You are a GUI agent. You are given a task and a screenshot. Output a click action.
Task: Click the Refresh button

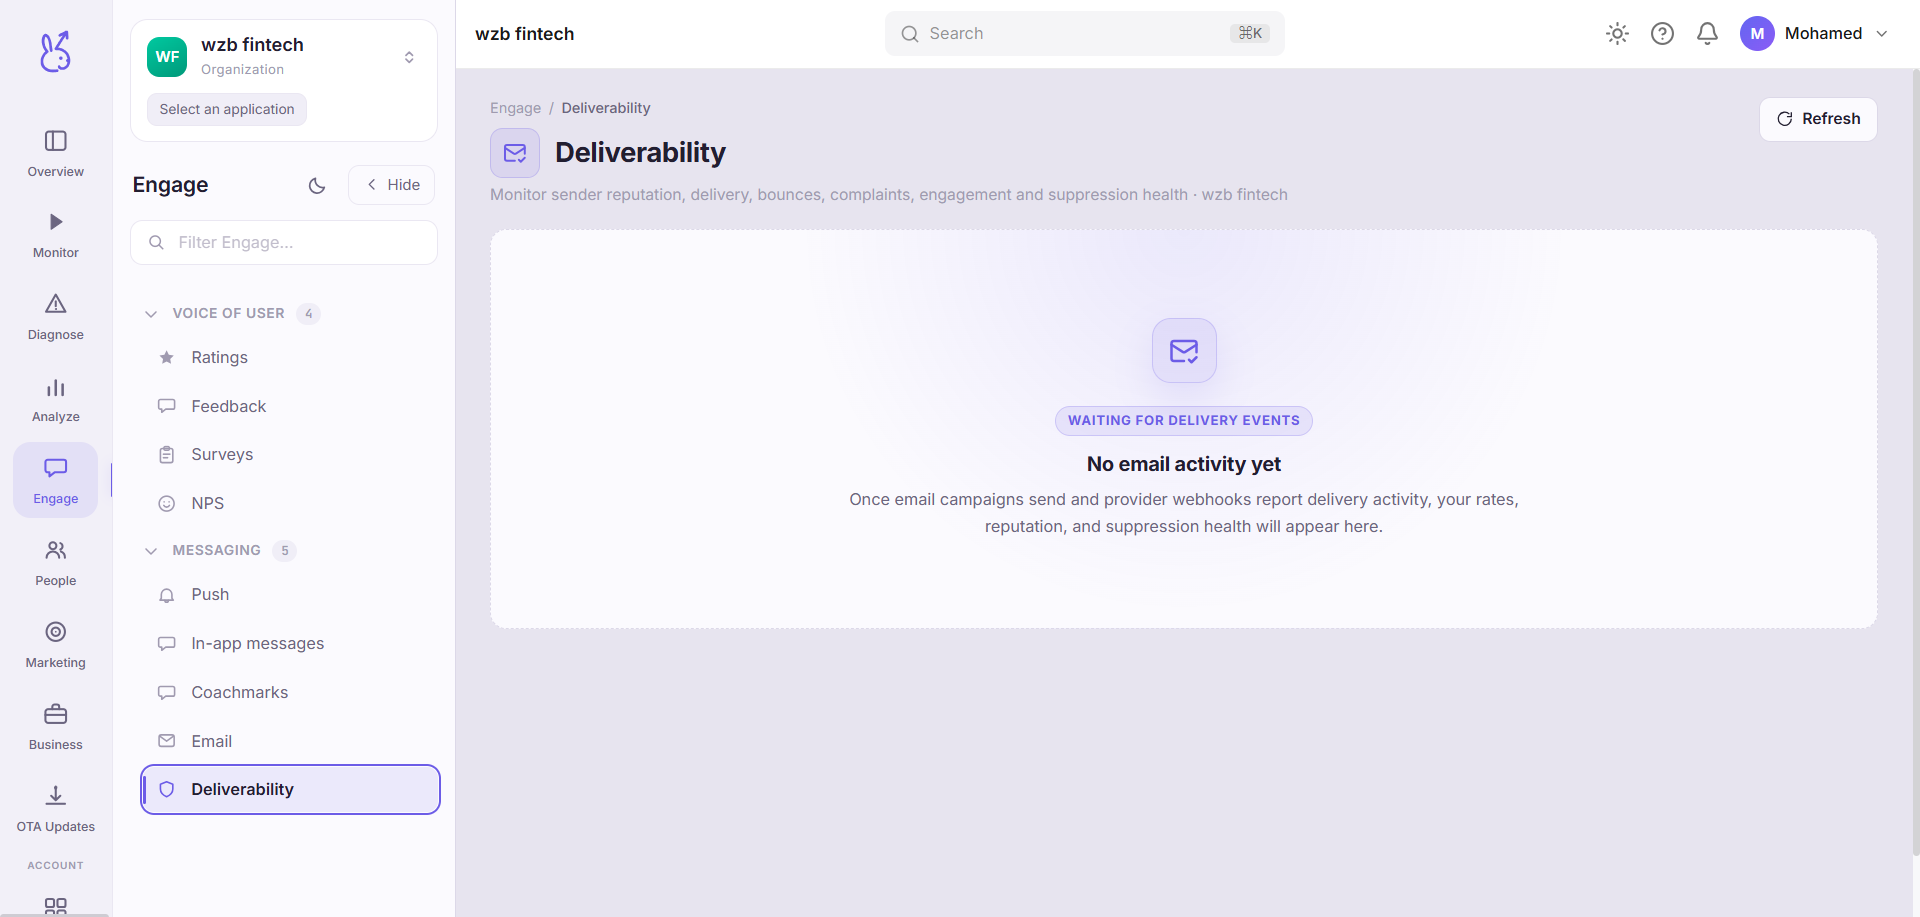(x=1818, y=119)
